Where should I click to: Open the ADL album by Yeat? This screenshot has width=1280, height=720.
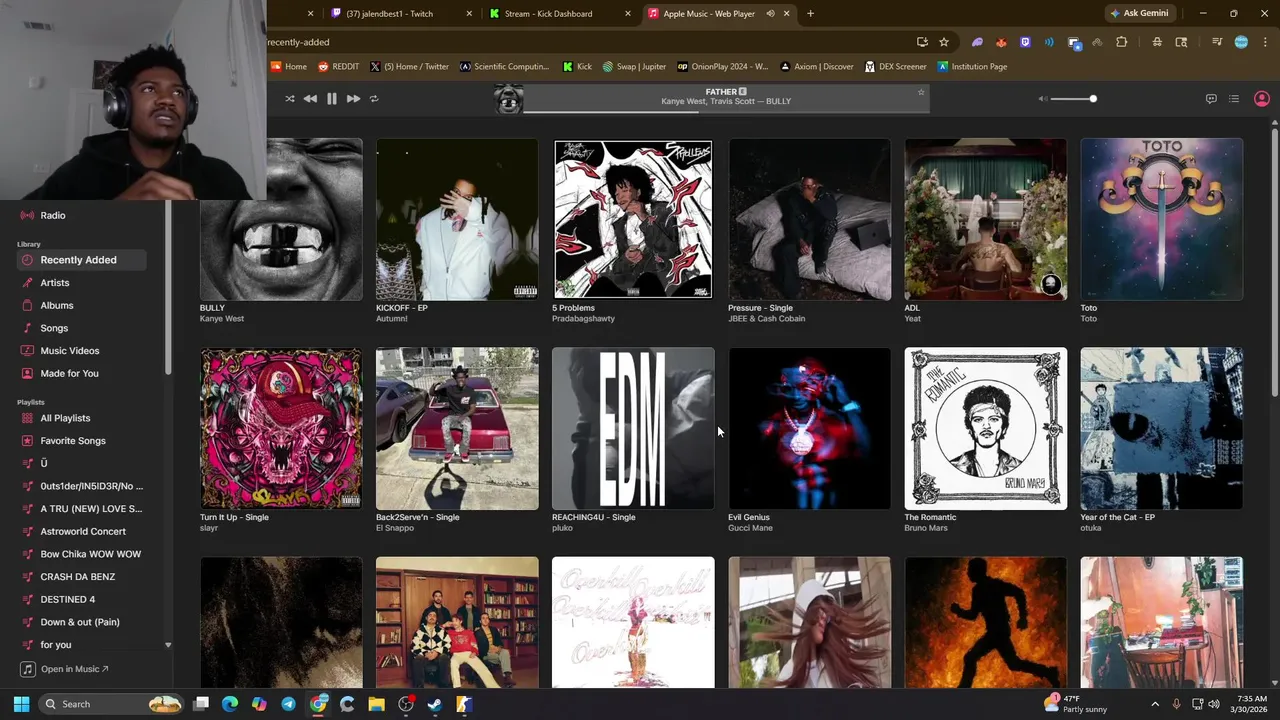pyautogui.click(x=985, y=219)
